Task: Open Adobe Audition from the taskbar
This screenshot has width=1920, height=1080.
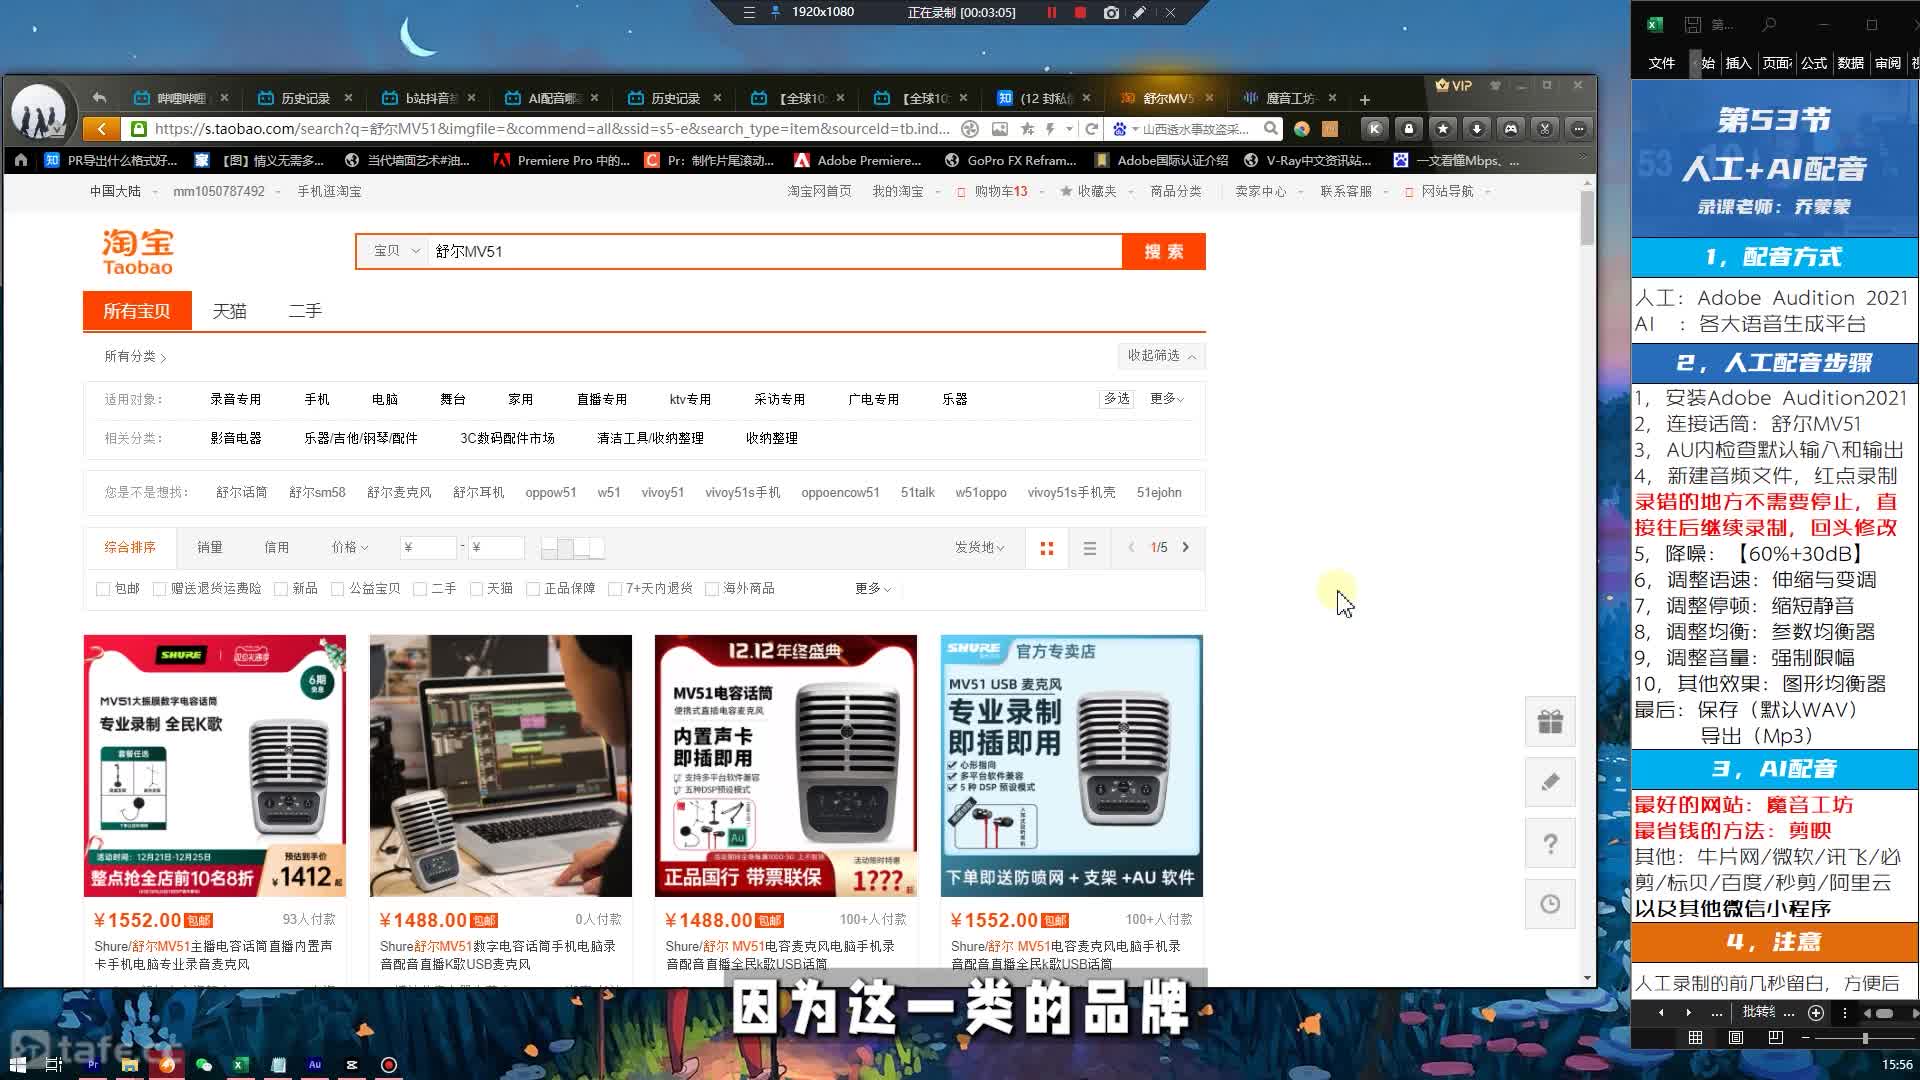Action: (315, 1065)
